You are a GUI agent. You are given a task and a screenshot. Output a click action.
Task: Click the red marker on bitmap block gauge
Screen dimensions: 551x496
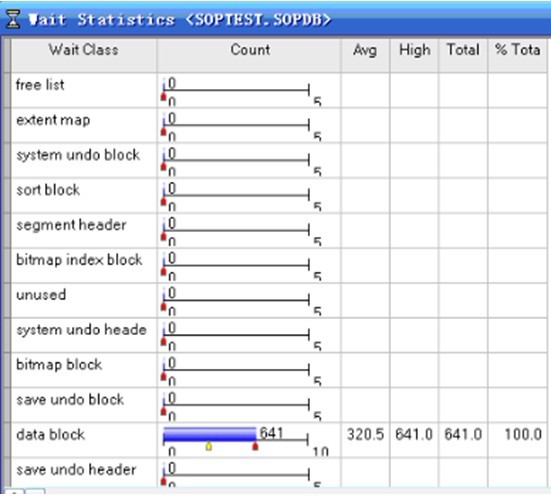(x=163, y=376)
